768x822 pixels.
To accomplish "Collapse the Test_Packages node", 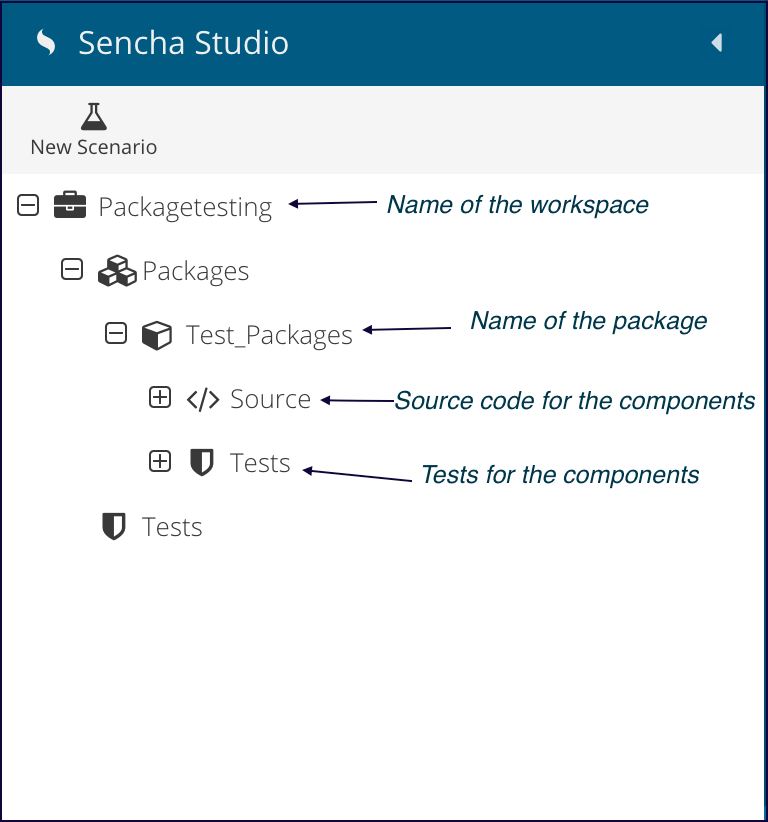I will point(116,333).
